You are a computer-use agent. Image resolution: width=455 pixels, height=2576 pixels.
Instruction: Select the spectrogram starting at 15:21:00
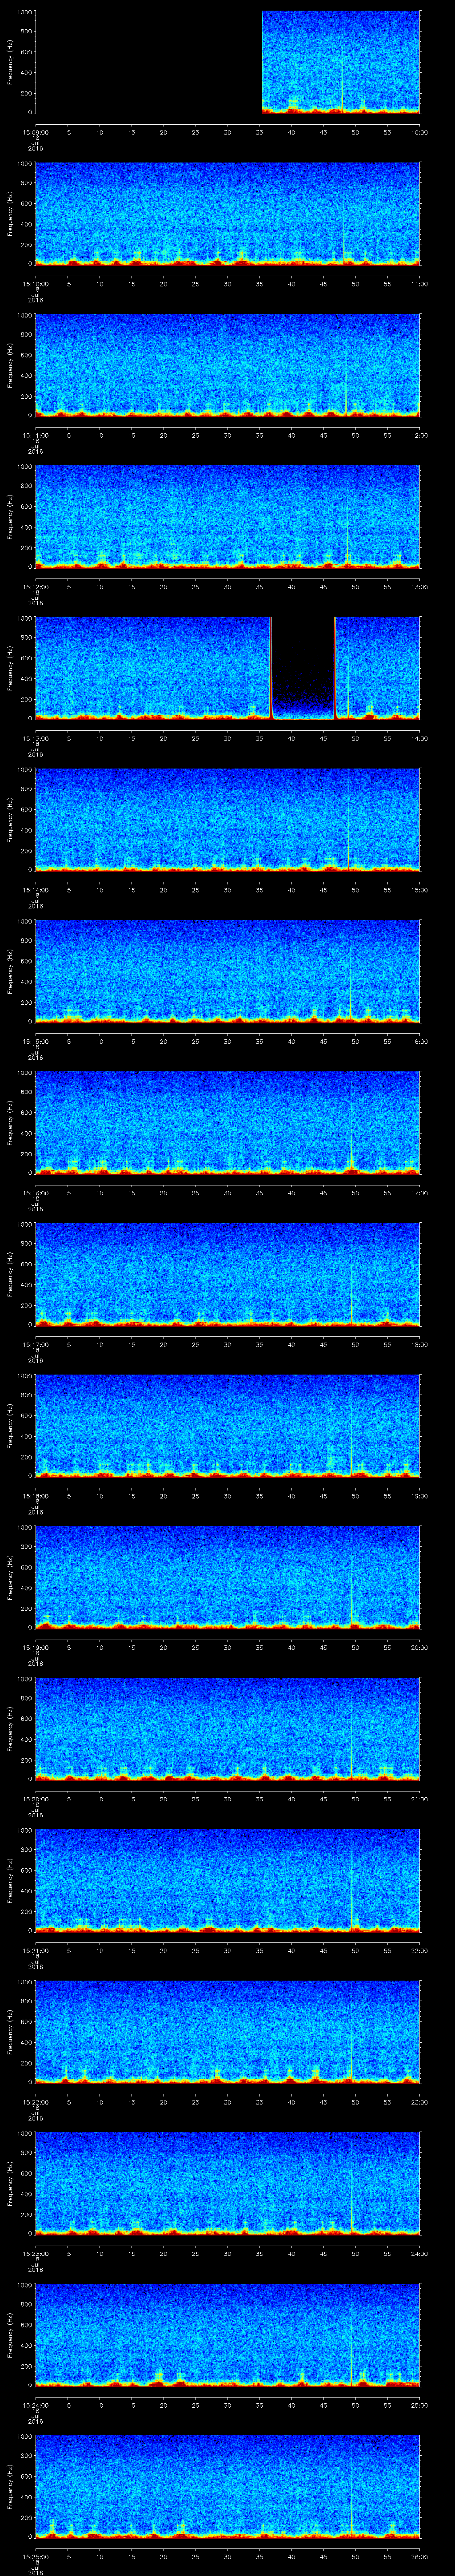(x=227, y=1880)
